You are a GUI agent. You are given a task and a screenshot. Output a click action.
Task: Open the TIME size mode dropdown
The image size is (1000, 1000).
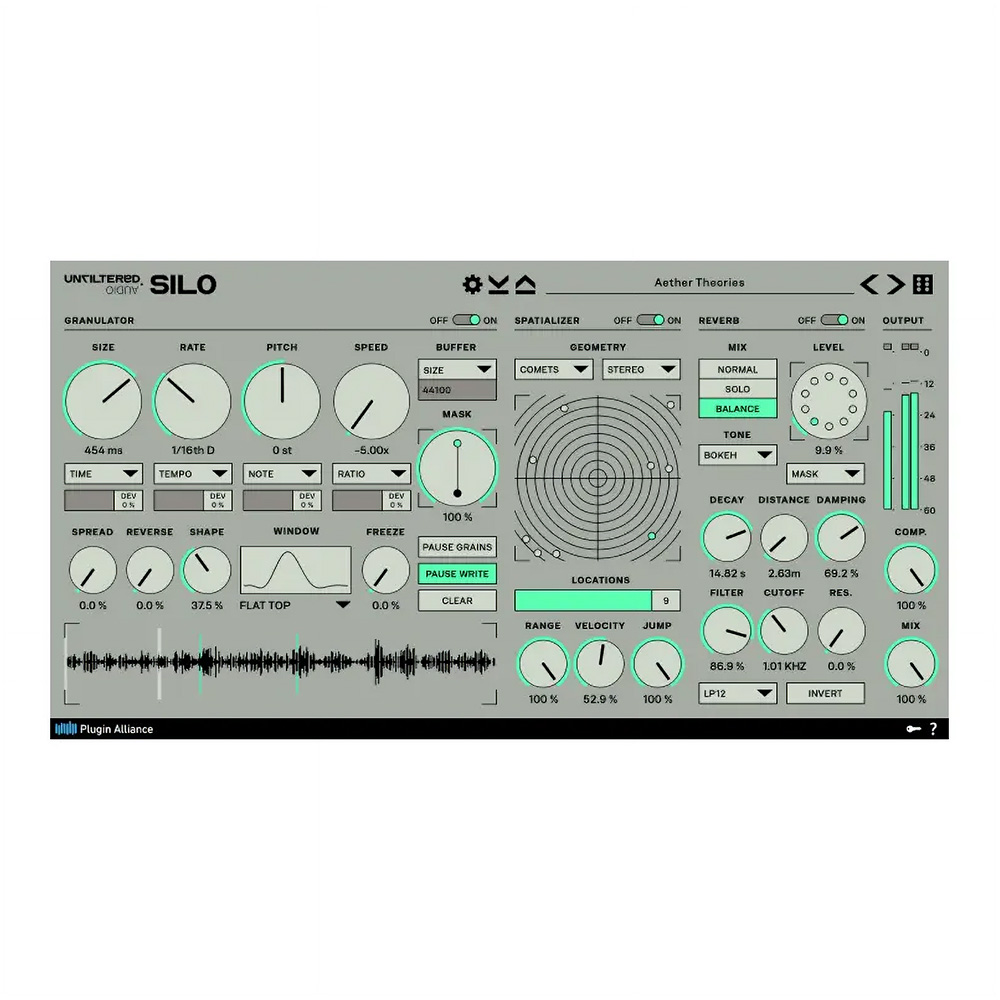(103, 474)
